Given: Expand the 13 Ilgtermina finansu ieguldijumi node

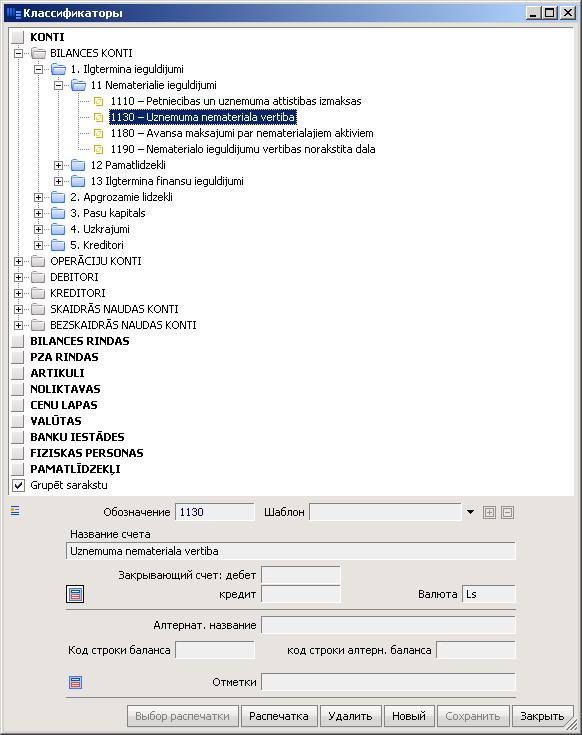Looking at the screenshot, I should tap(58, 181).
